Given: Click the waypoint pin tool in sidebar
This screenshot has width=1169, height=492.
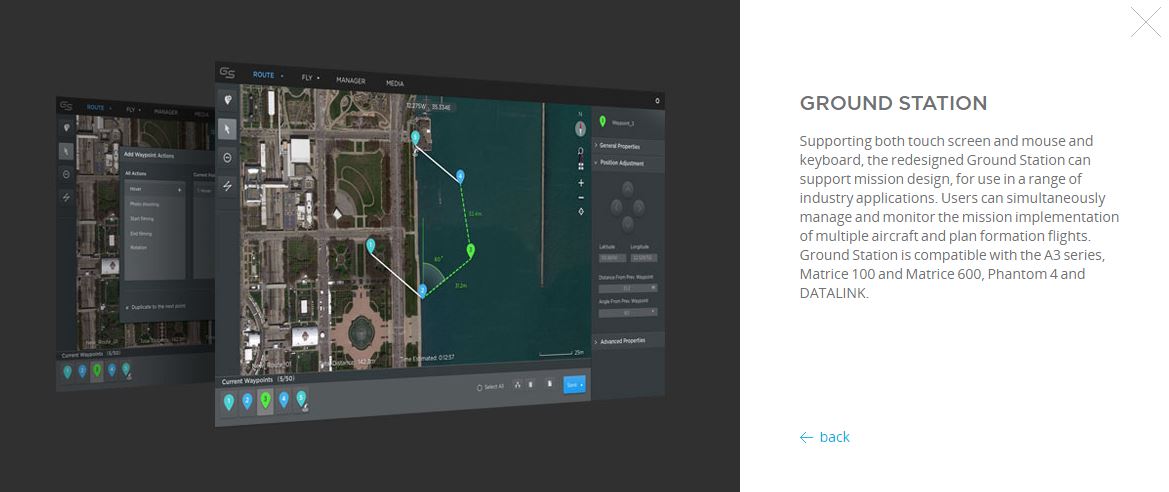Looking at the screenshot, I should click(x=228, y=99).
